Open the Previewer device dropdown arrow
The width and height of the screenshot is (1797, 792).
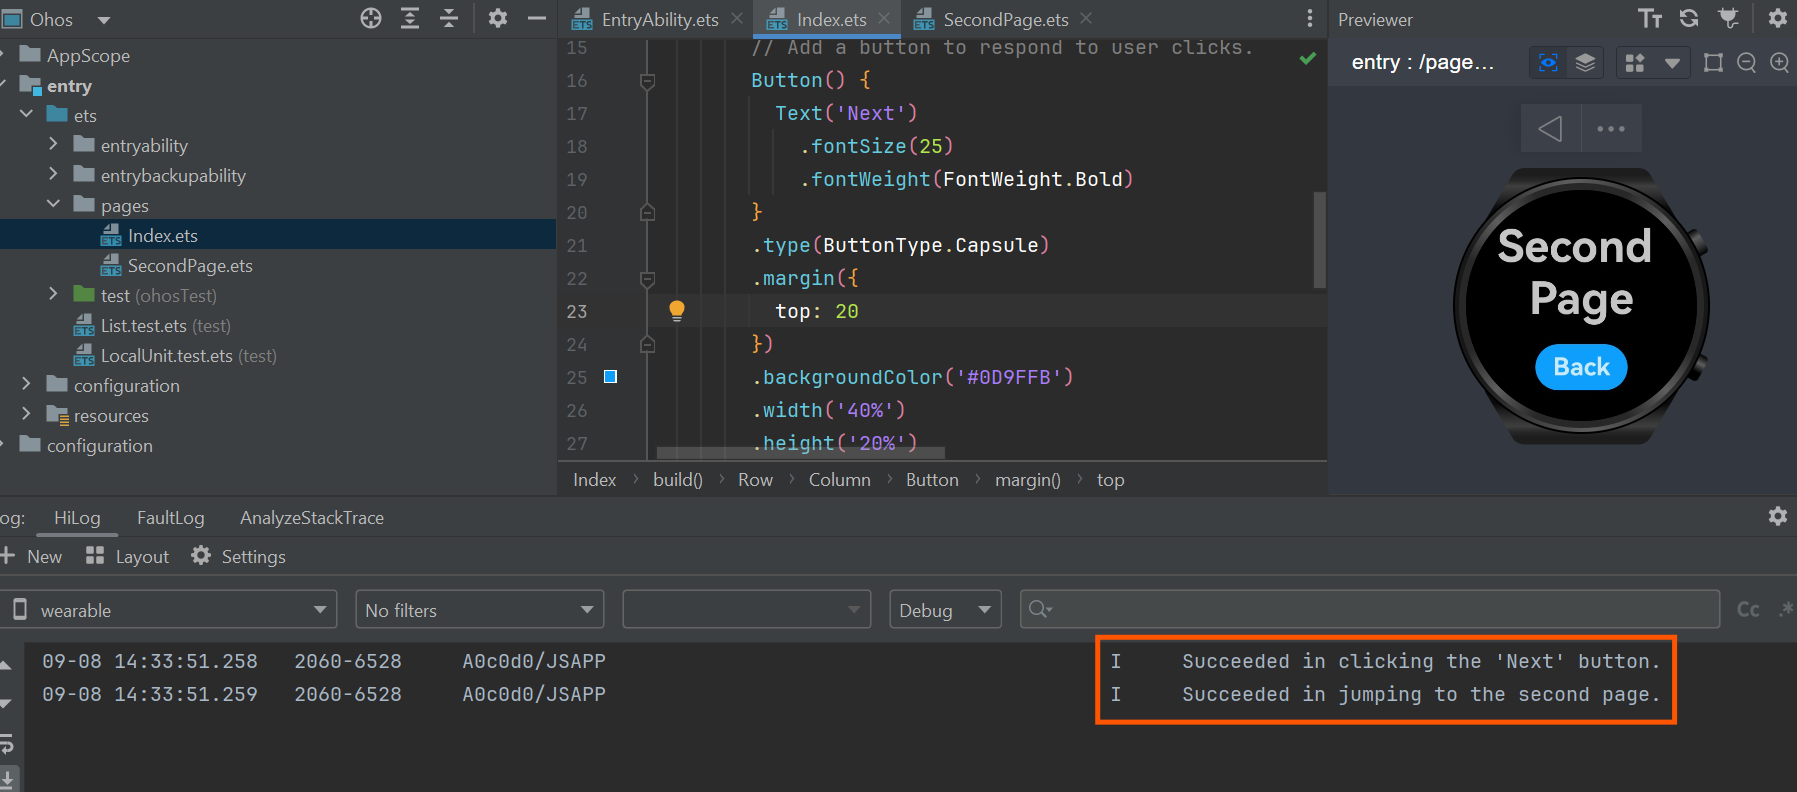point(1672,64)
